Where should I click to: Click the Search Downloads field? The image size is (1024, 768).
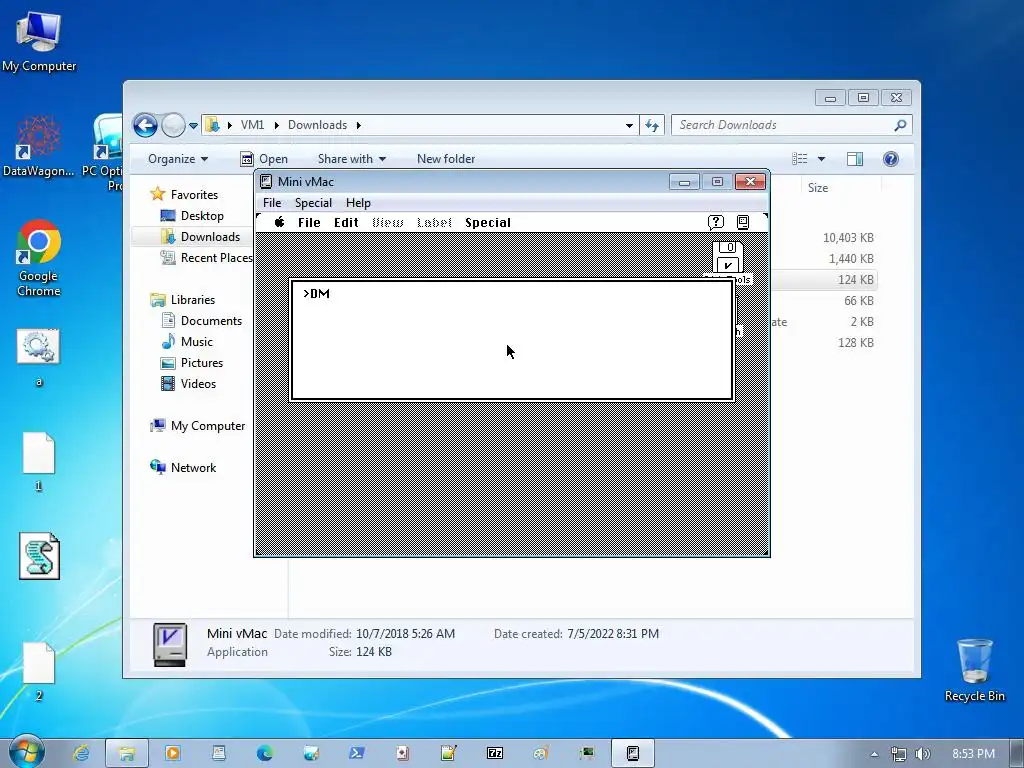click(x=782, y=125)
